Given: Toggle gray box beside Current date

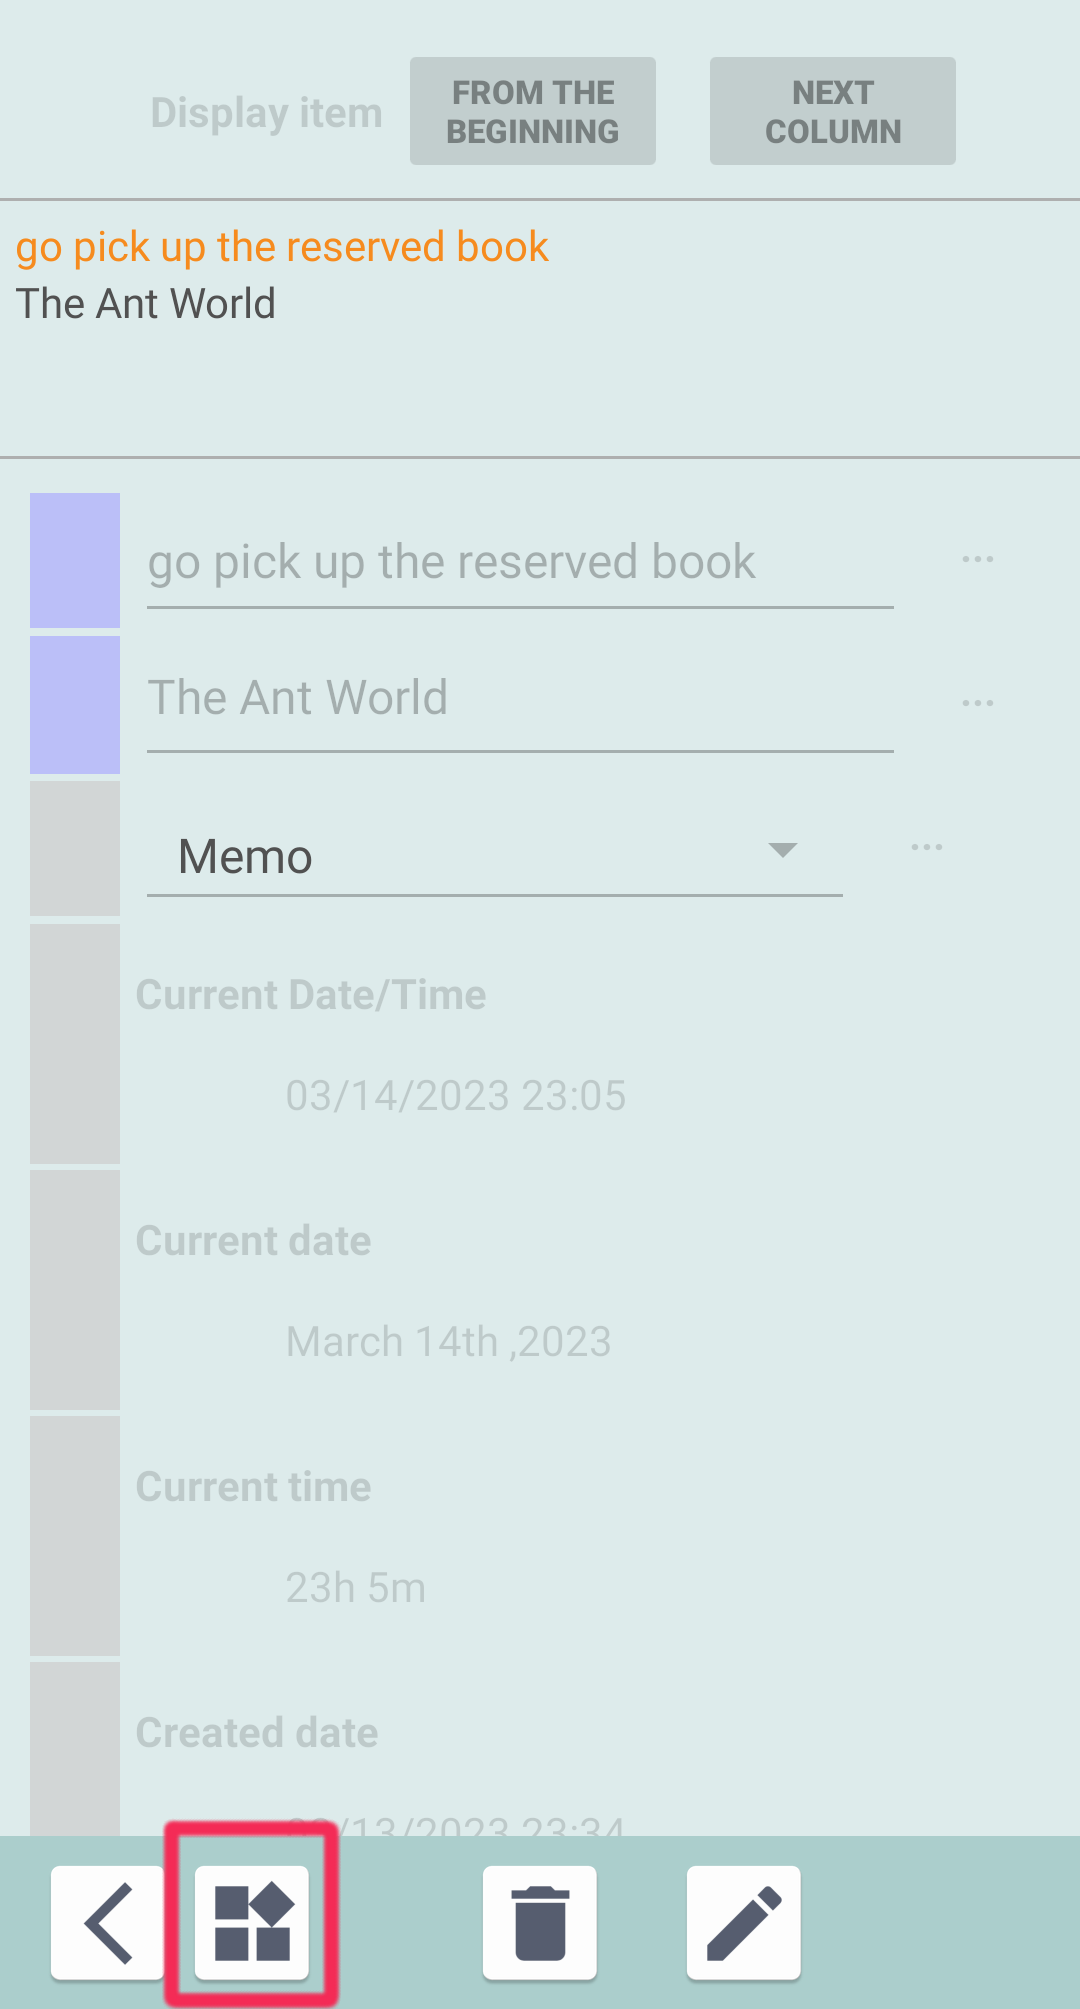Looking at the screenshot, I should pyautogui.click(x=75, y=1289).
